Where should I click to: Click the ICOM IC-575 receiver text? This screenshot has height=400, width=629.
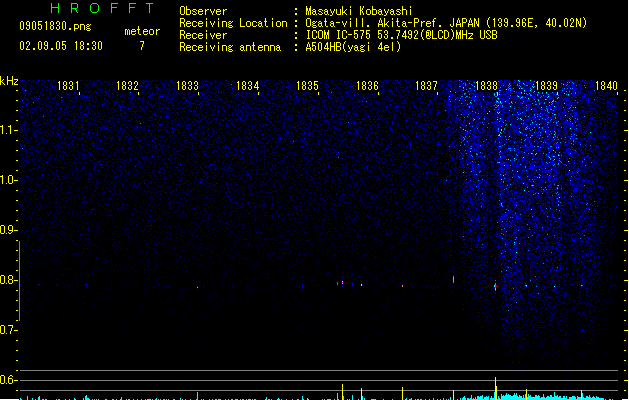[401, 35]
